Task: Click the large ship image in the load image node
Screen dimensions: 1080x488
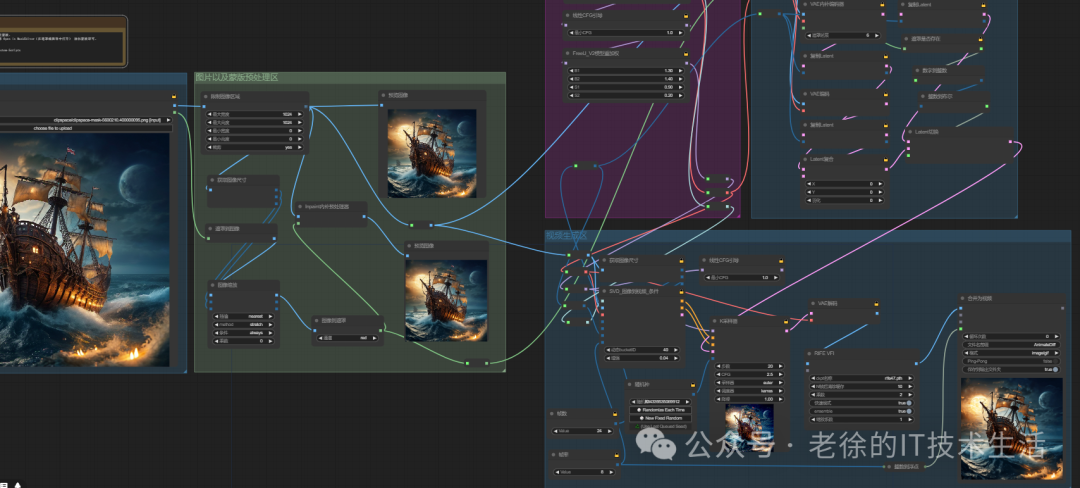Action: tap(85, 249)
